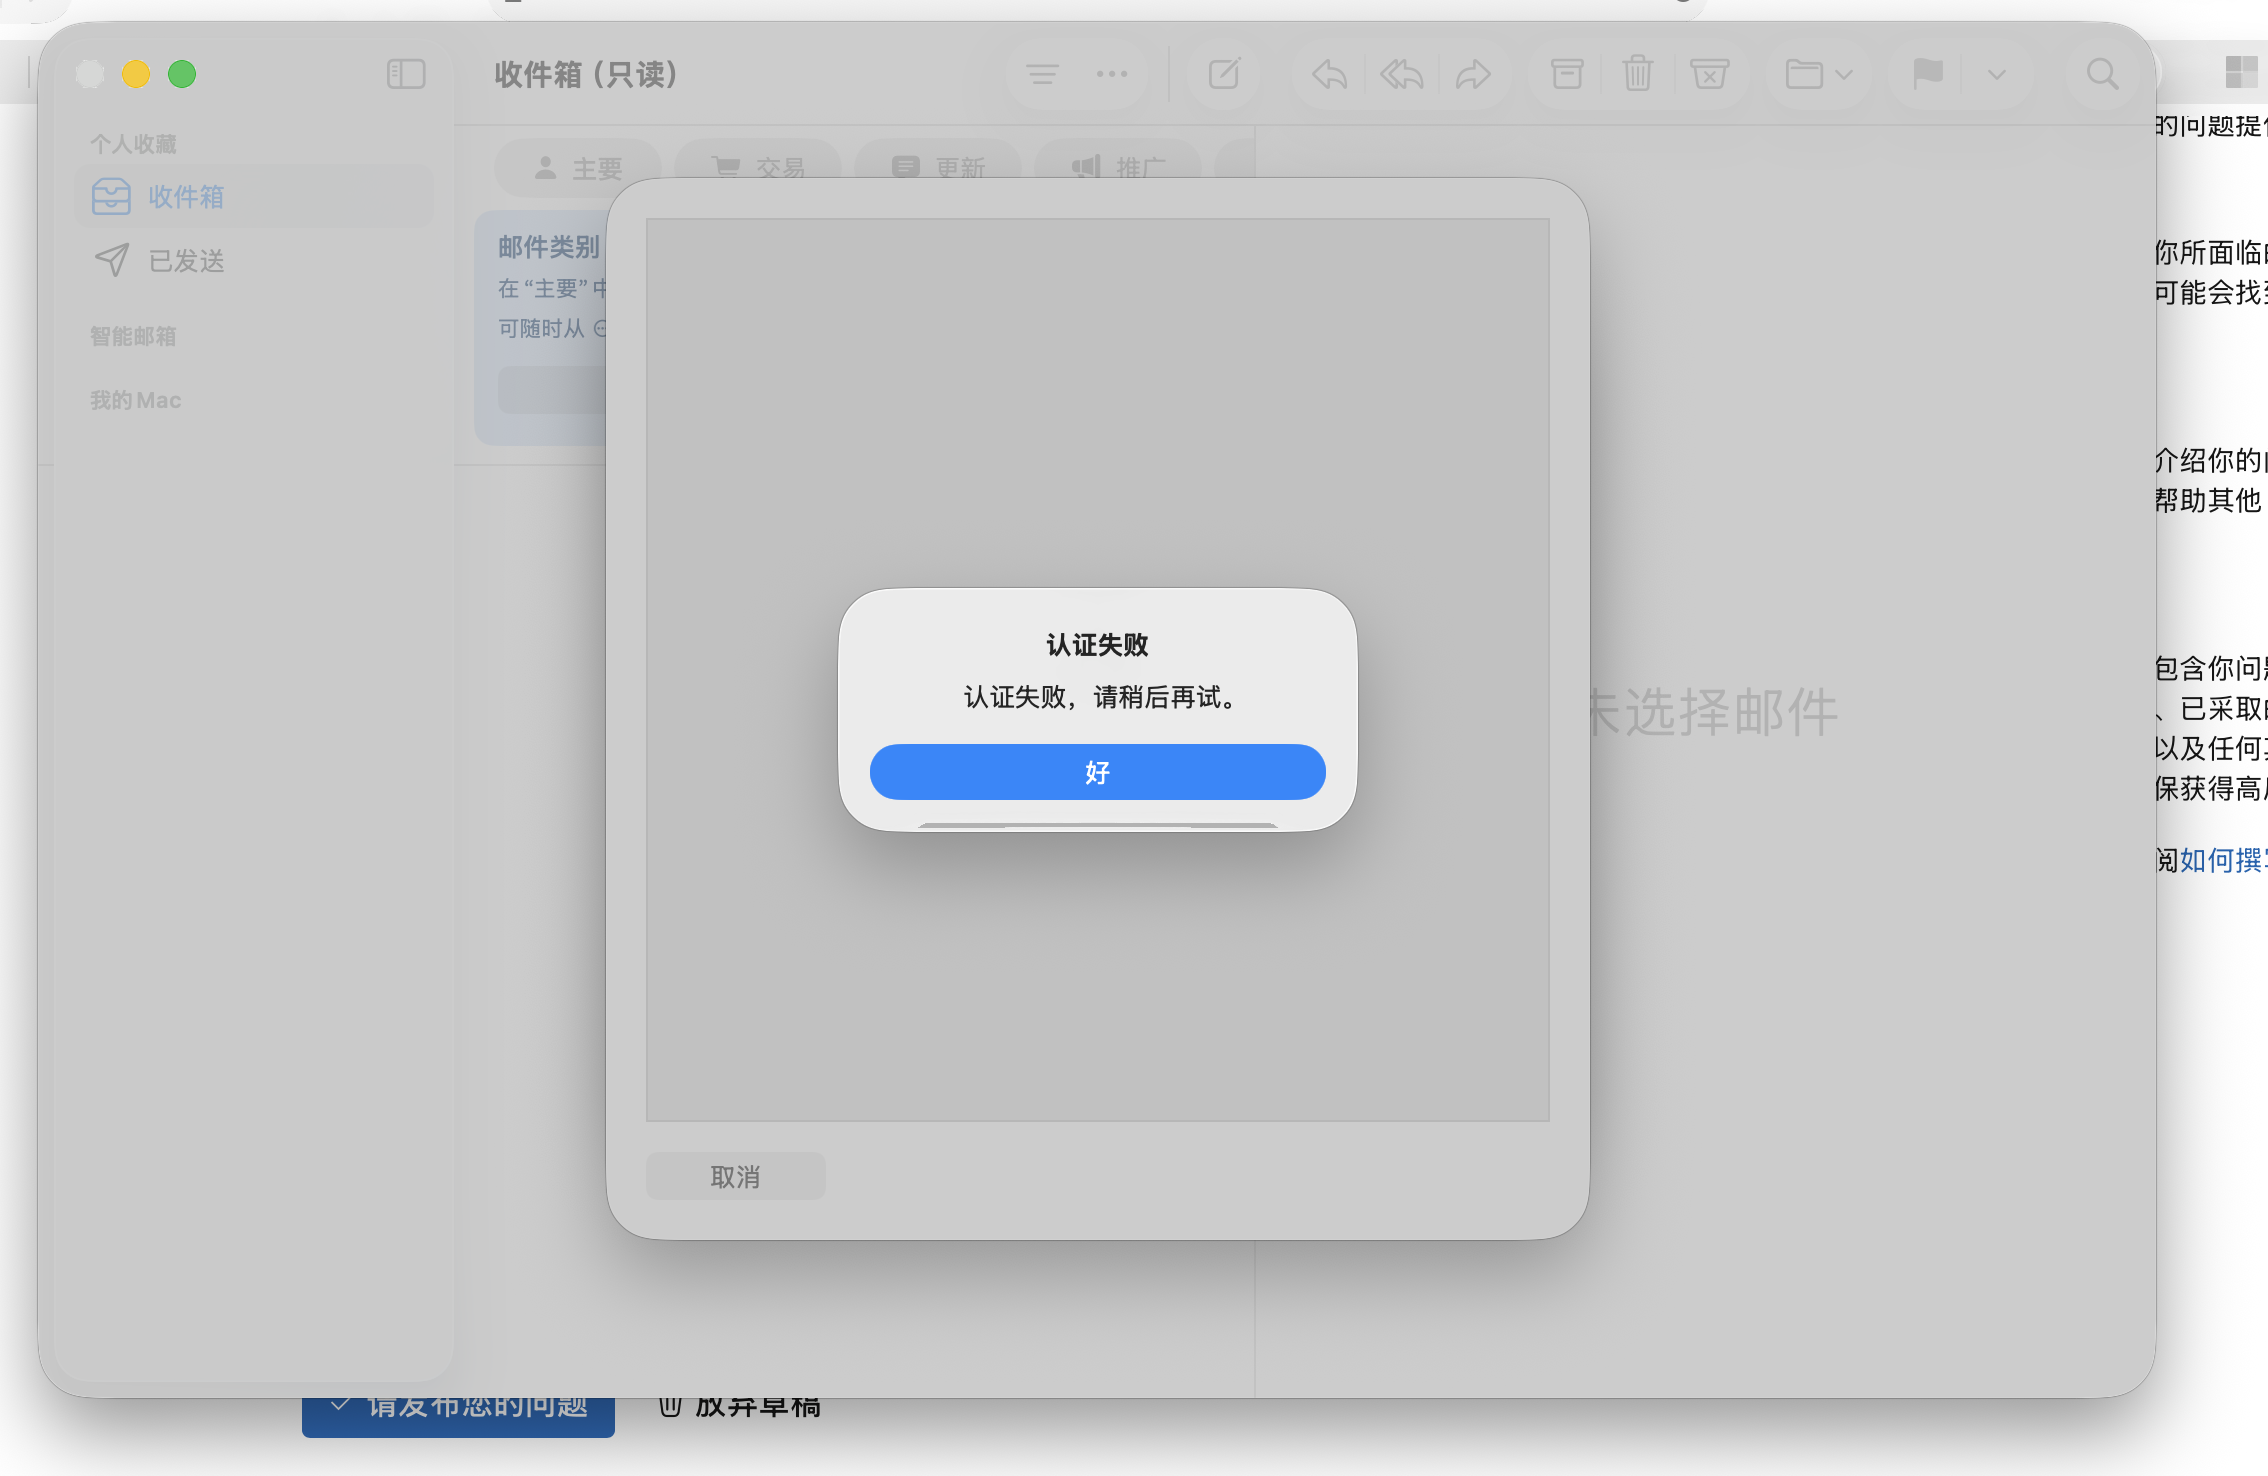Image resolution: width=2268 pixels, height=1476 pixels.
Task: Move message to Junk via junk icon
Action: tap(1710, 74)
